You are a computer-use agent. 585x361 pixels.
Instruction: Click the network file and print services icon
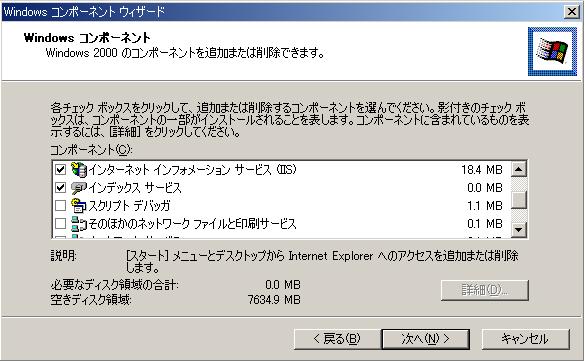(x=78, y=223)
